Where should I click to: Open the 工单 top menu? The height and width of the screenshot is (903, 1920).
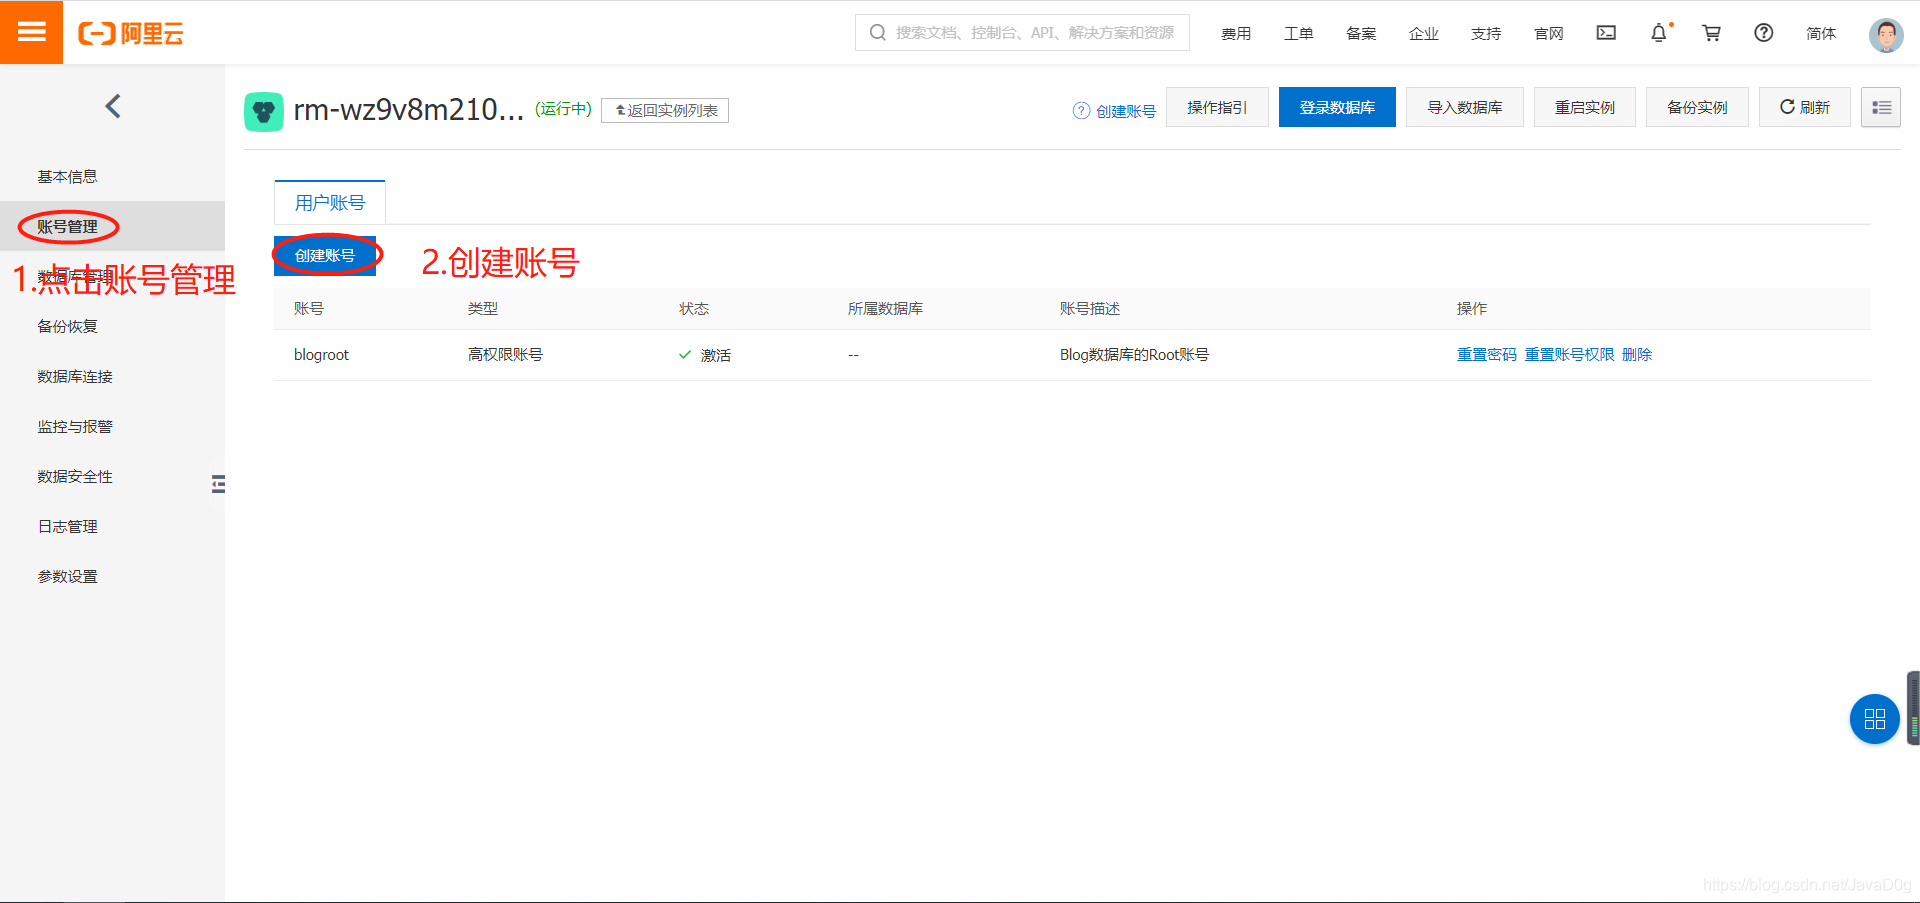coord(1299,34)
